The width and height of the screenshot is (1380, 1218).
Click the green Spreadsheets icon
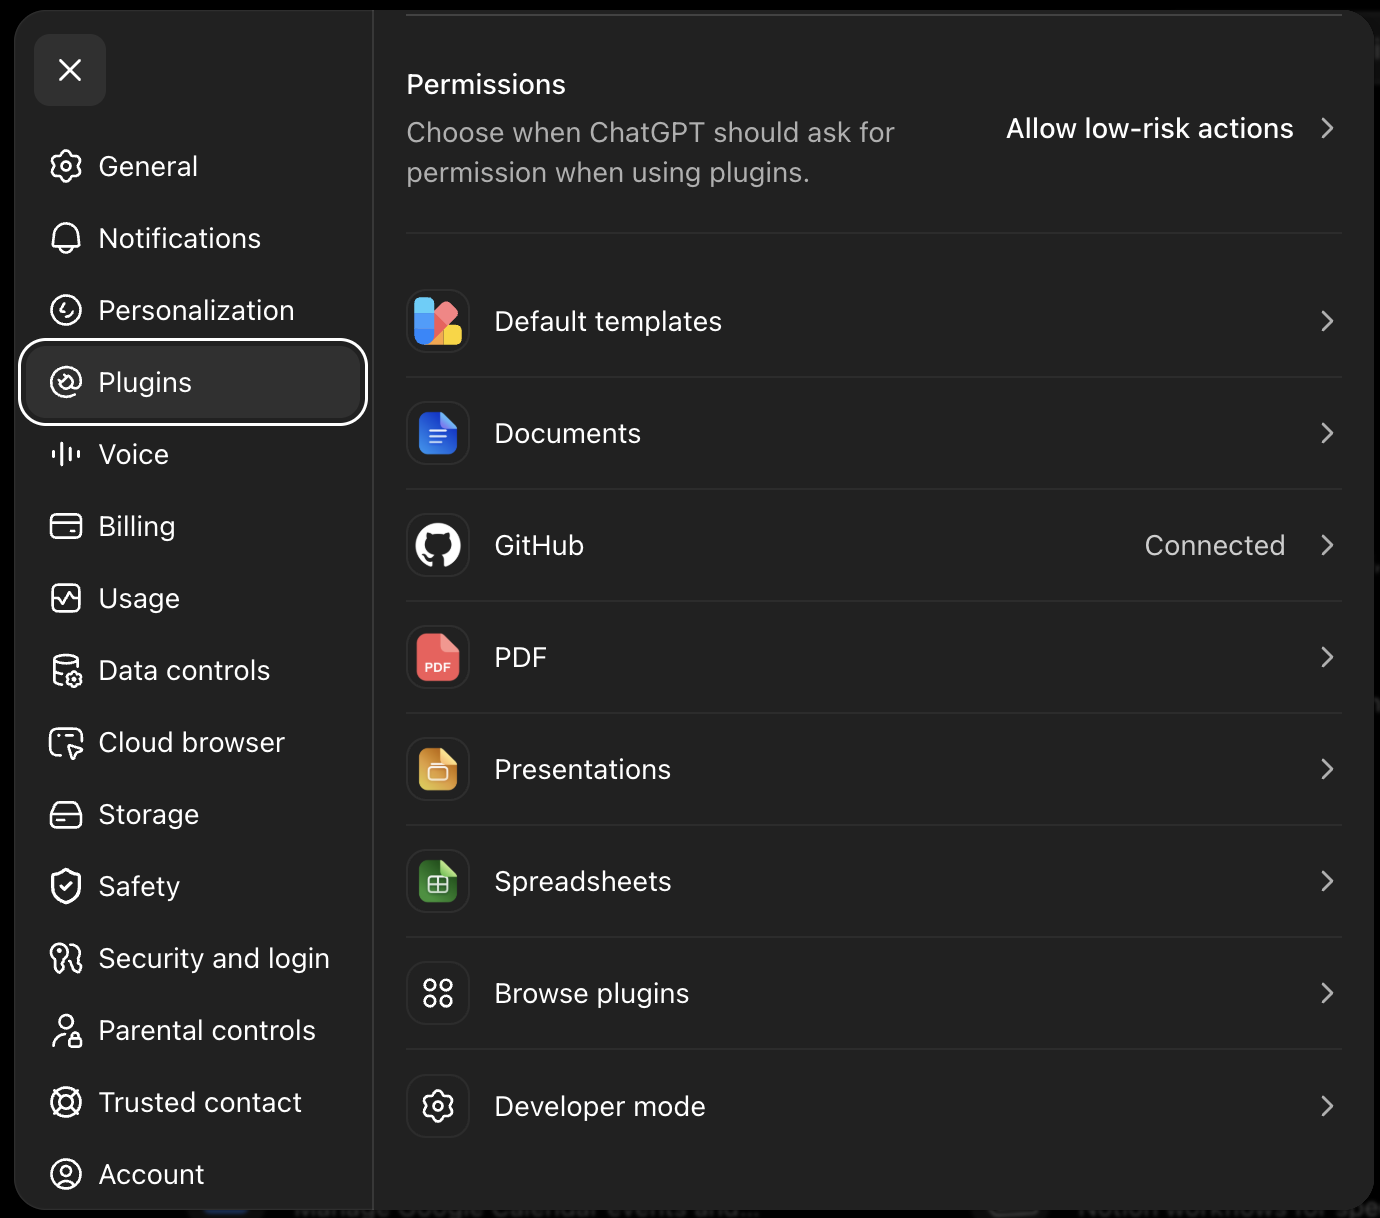click(438, 881)
